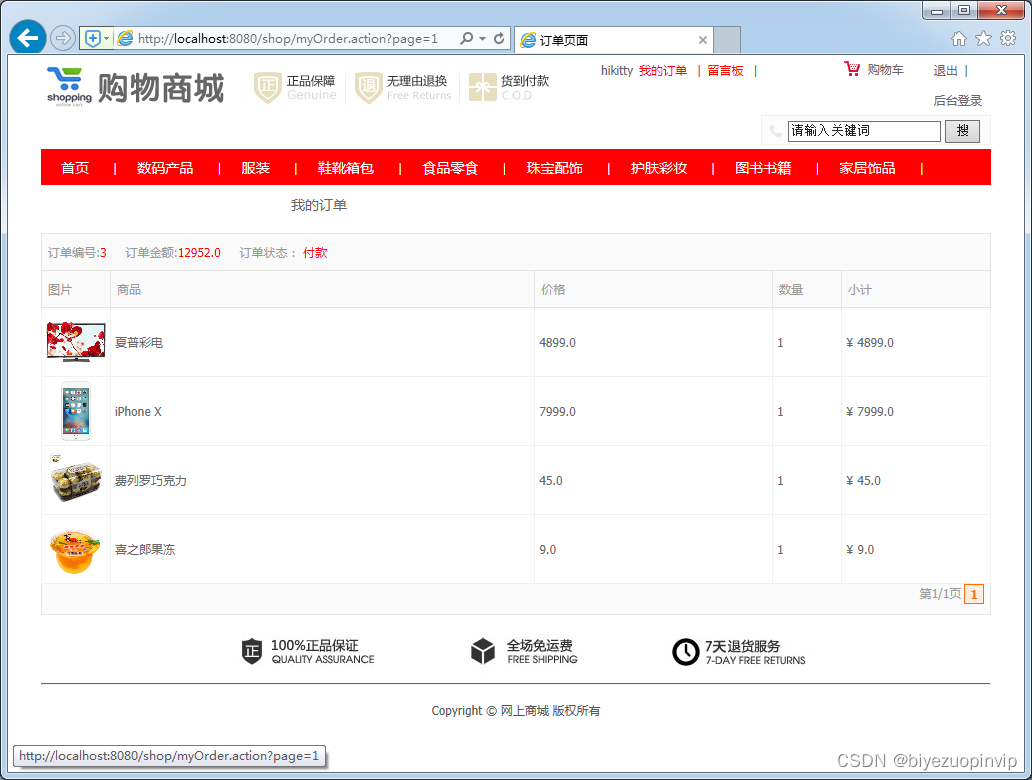Image resolution: width=1032 pixels, height=780 pixels.
Task: Click the 喜之郎果冻 product name
Action: (145, 550)
